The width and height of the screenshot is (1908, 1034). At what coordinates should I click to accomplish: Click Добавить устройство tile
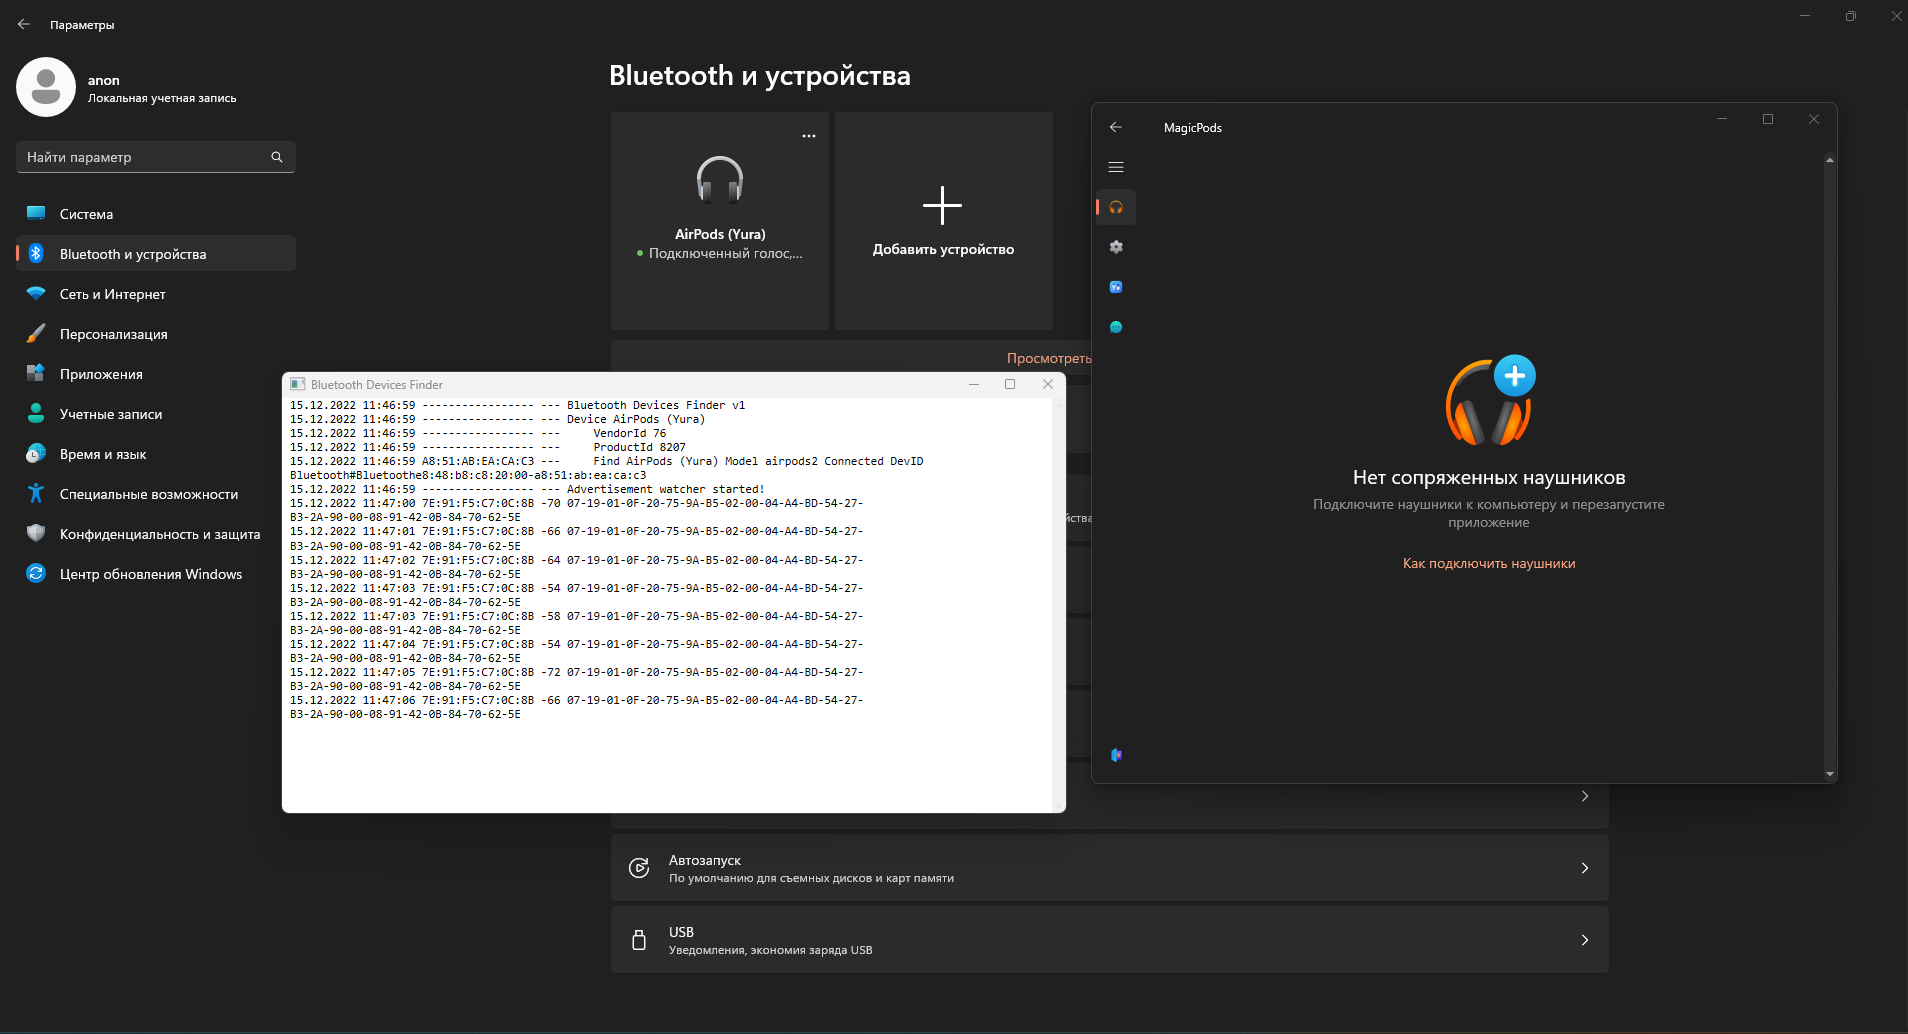click(943, 220)
